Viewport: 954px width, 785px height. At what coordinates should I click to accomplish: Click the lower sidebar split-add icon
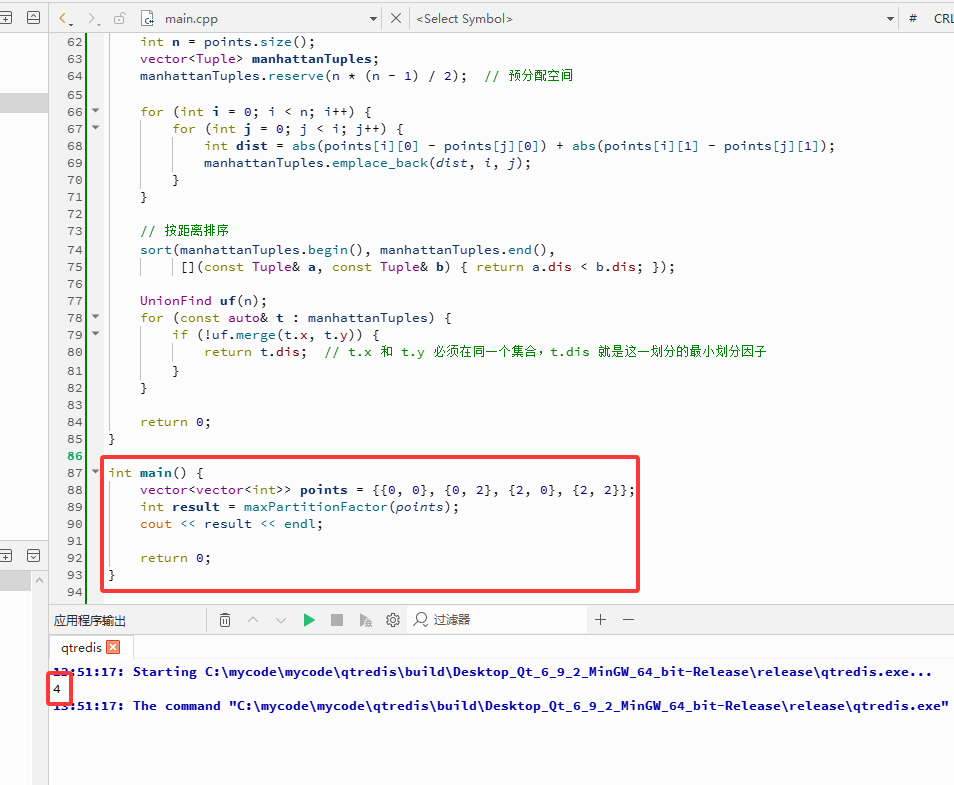pos(6,556)
